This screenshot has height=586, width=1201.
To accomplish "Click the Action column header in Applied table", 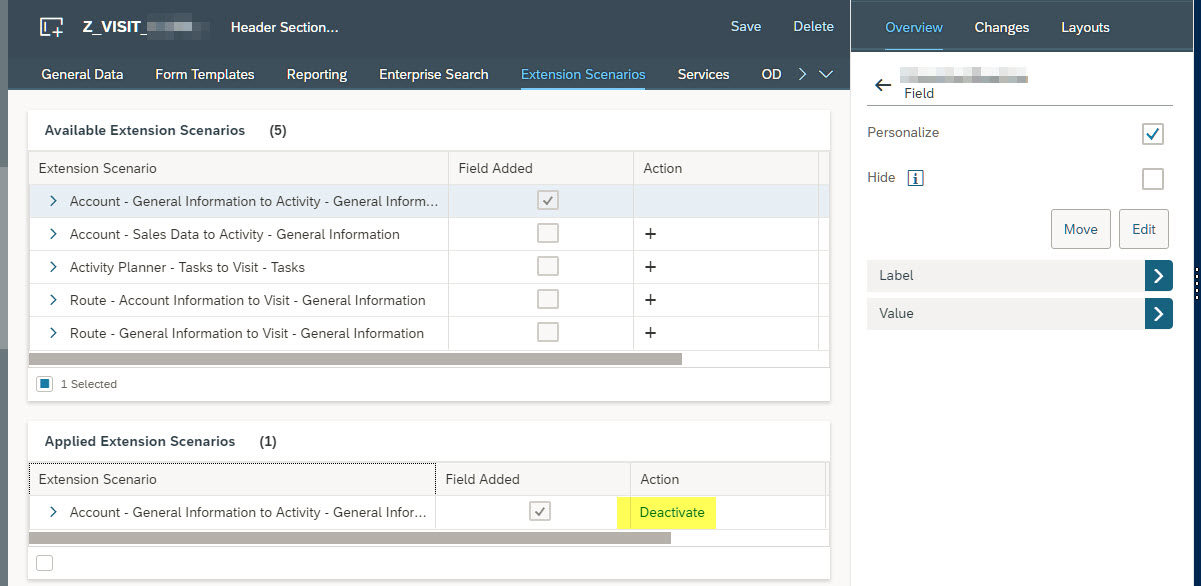I will 728,479.
